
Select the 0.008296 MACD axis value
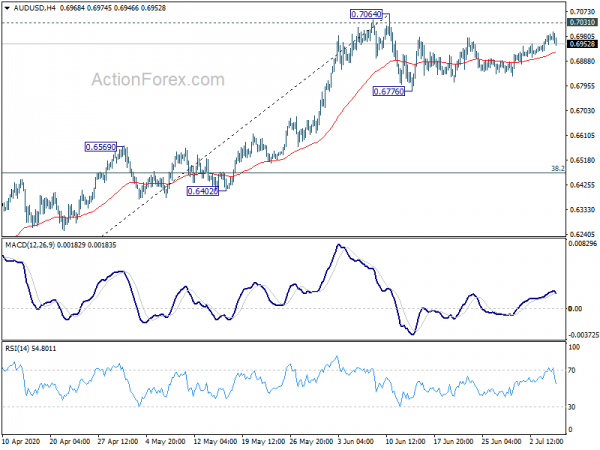[x=581, y=244]
